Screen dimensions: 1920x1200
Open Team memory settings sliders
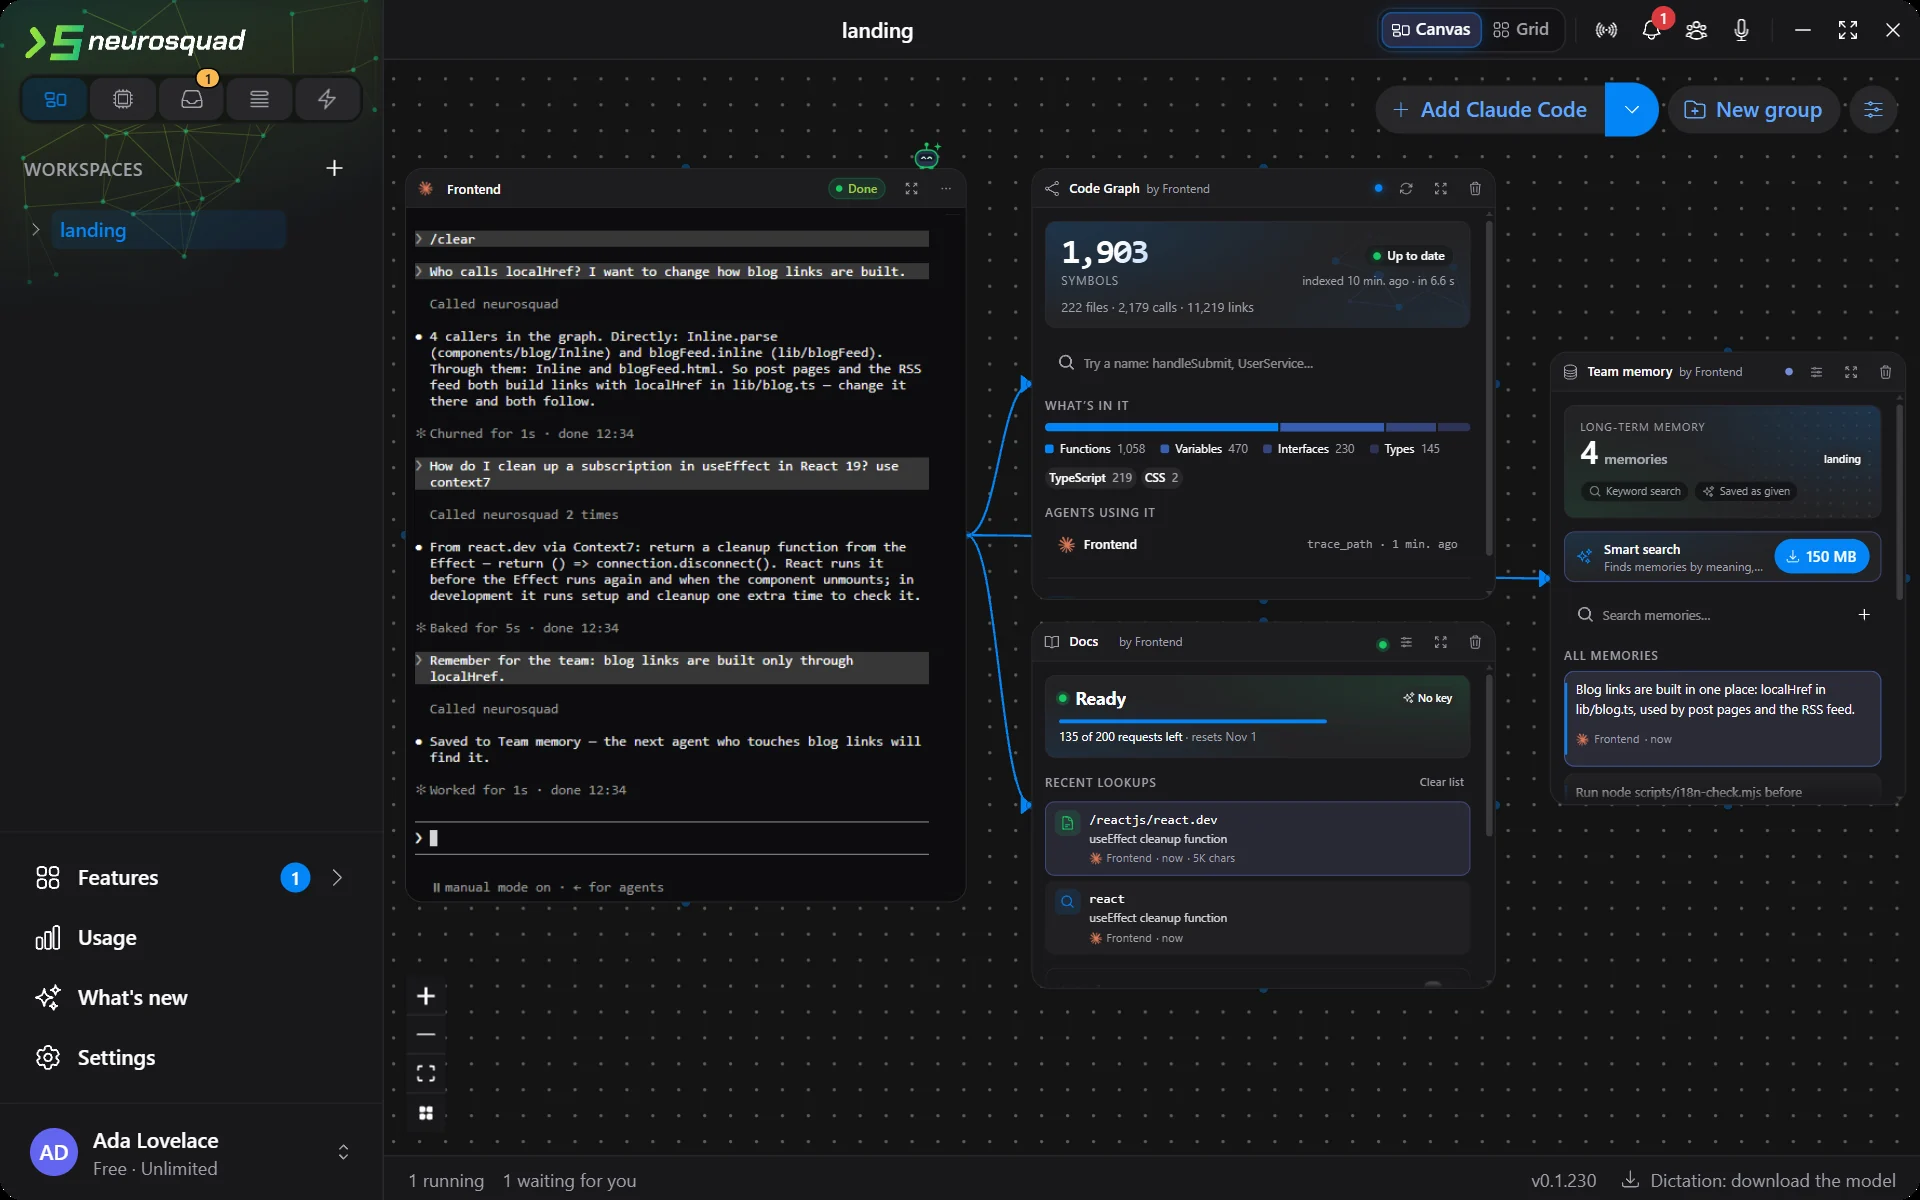(1816, 372)
